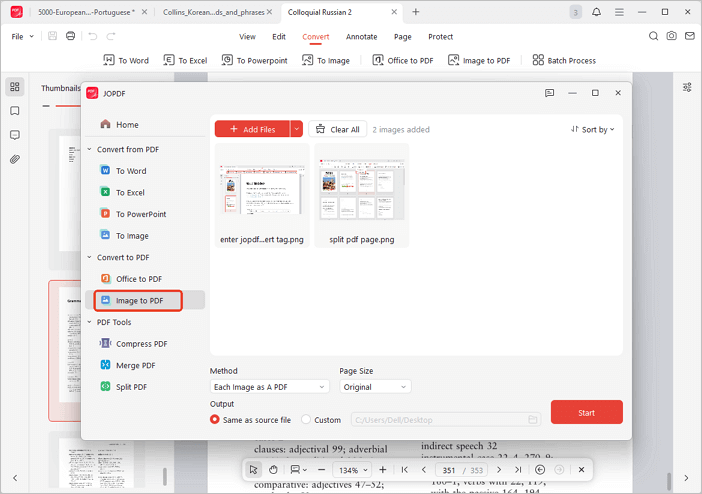Click the feedback icon in JOPDF dialog
The image size is (702, 494).
coord(549,93)
